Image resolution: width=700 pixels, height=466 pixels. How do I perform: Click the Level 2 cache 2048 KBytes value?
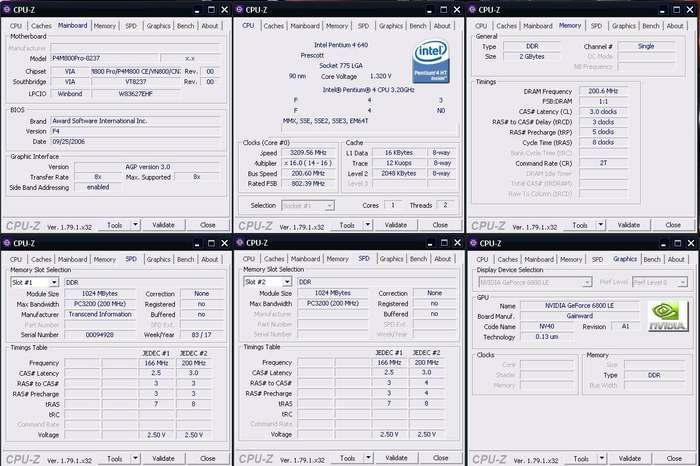coord(399,173)
